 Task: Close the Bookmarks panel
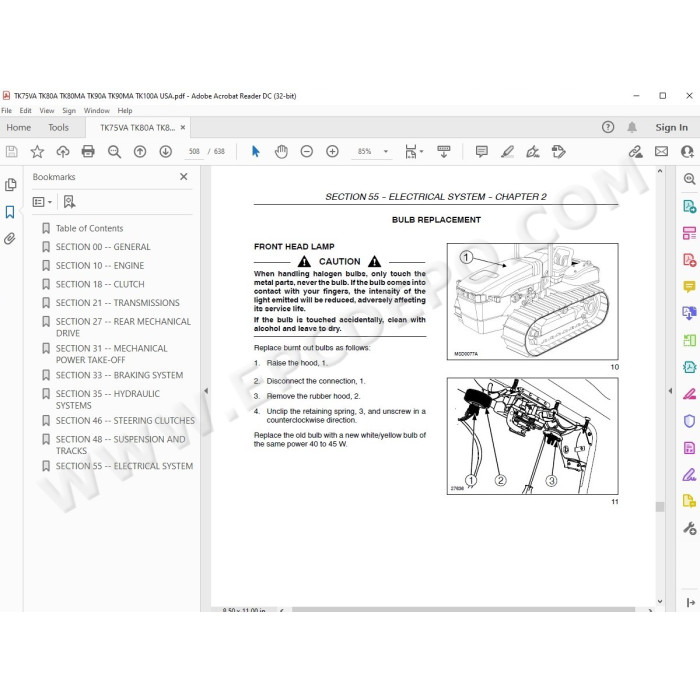[183, 177]
